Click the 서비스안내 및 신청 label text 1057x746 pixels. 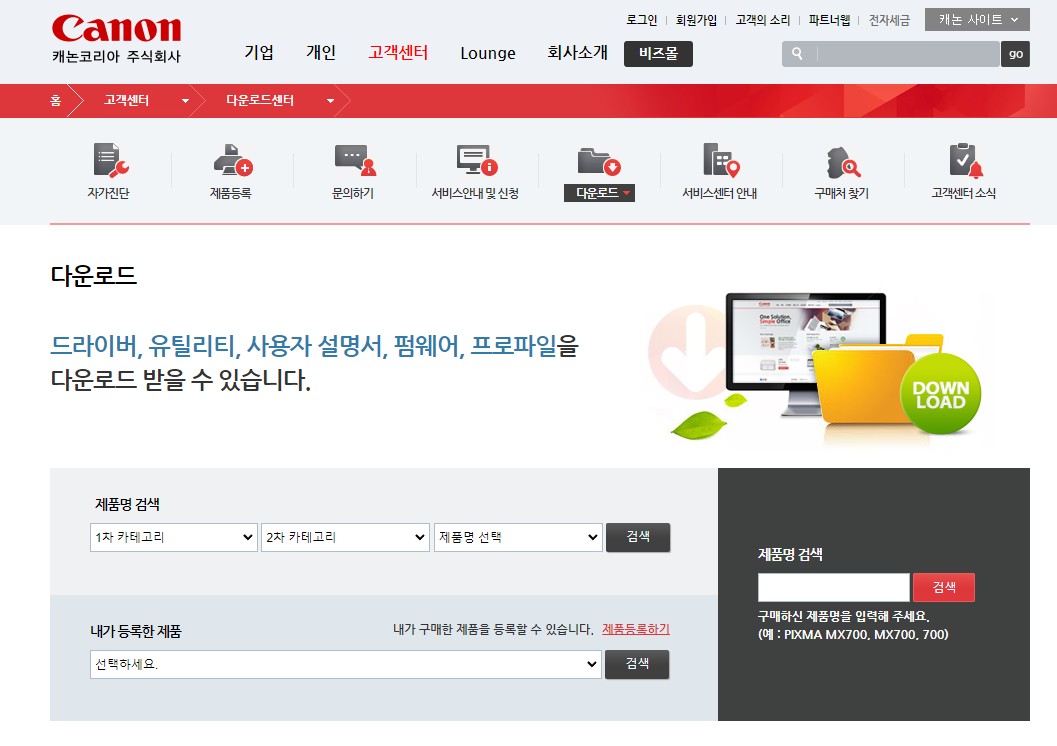click(475, 193)
